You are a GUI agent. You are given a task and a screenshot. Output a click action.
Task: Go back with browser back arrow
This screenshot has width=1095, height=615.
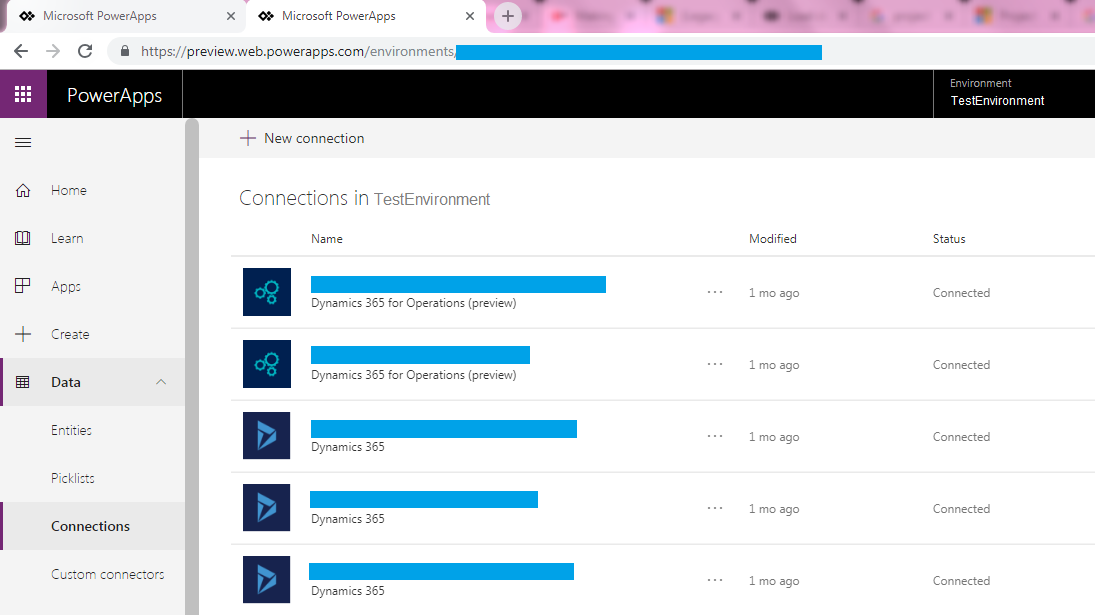21,51
